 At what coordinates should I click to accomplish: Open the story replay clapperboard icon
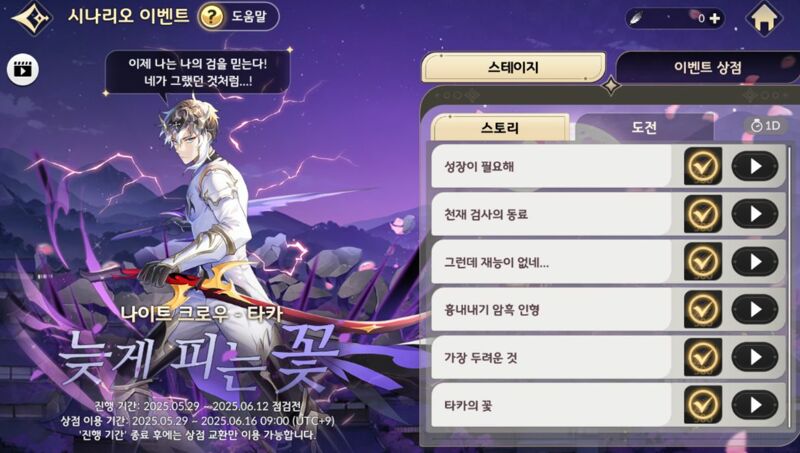coord(23,69)
